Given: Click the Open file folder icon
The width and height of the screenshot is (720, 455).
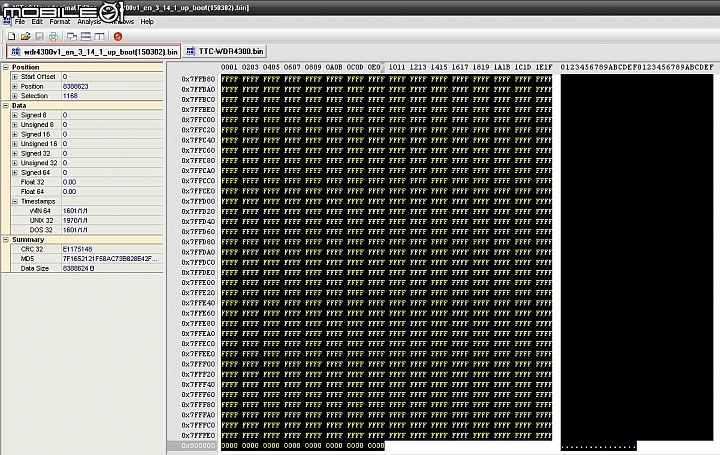Looking at the screenshot, I should pos(25,36).
